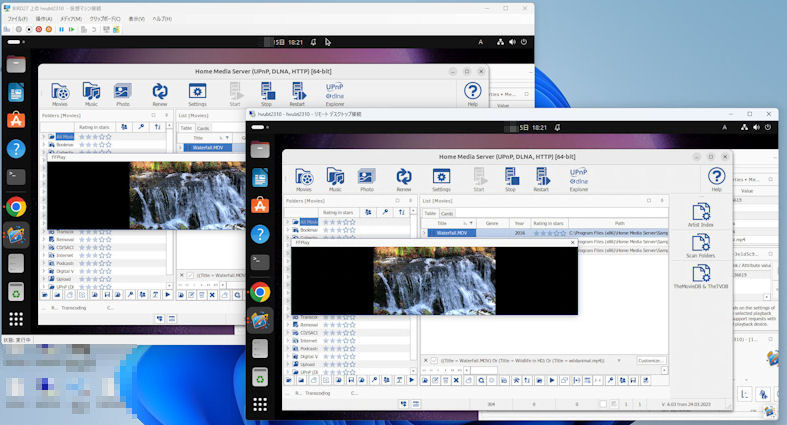Click the play icon in folders bottom toolbar
The width and height of the screenshot is (787, 425).
pyautogui.click(x=412, y=380)
